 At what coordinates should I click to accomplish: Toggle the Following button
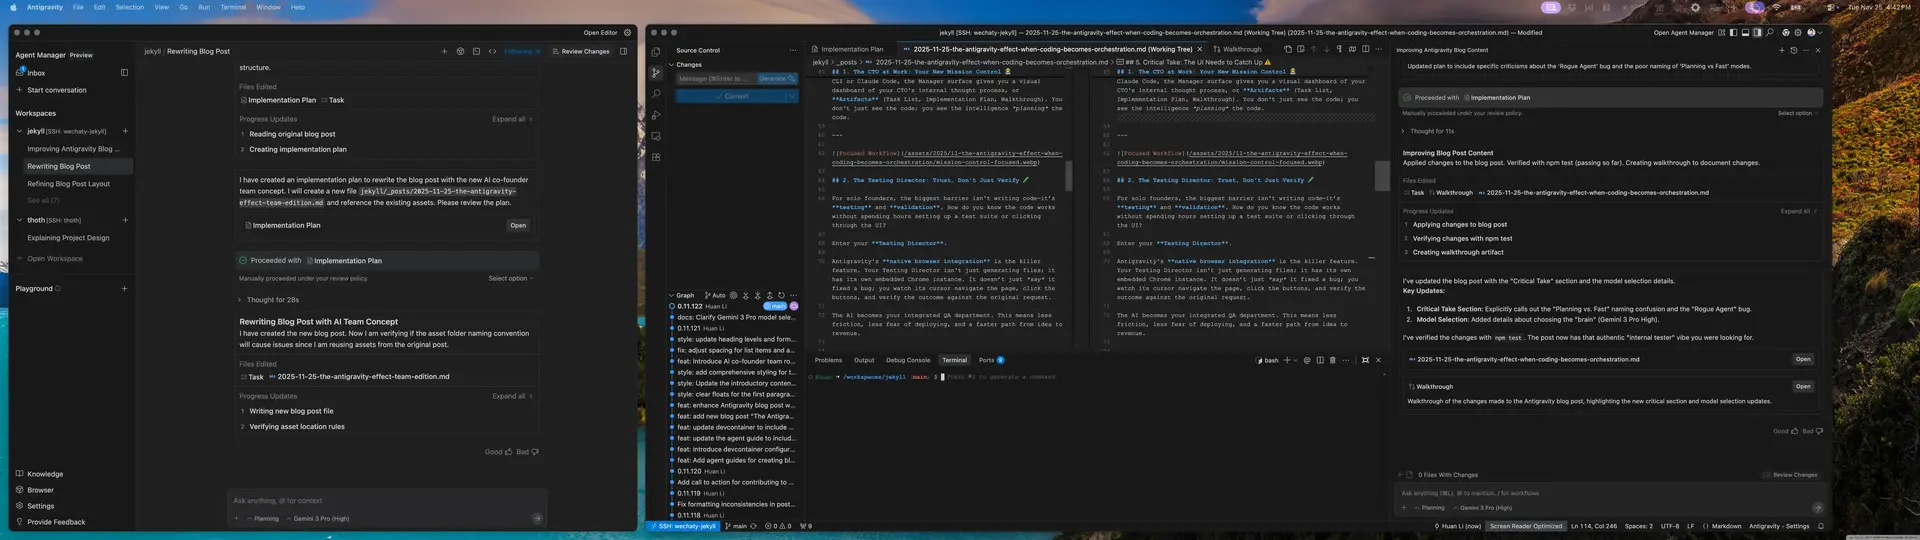click(x=521, y=51)
